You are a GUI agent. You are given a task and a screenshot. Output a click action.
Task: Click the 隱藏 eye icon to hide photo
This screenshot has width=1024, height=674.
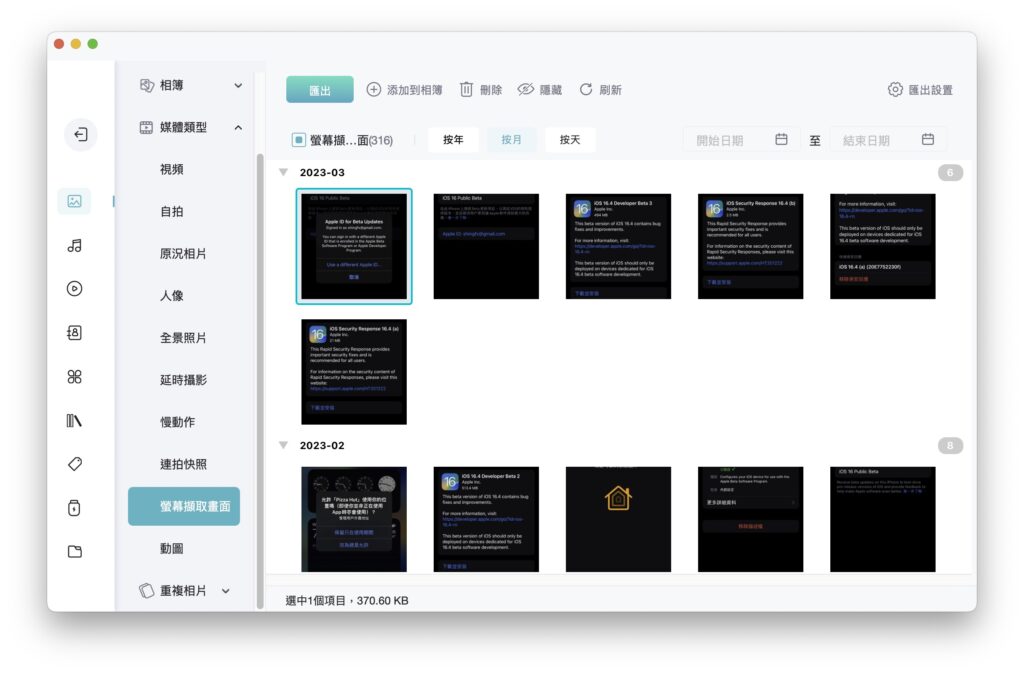526,89
